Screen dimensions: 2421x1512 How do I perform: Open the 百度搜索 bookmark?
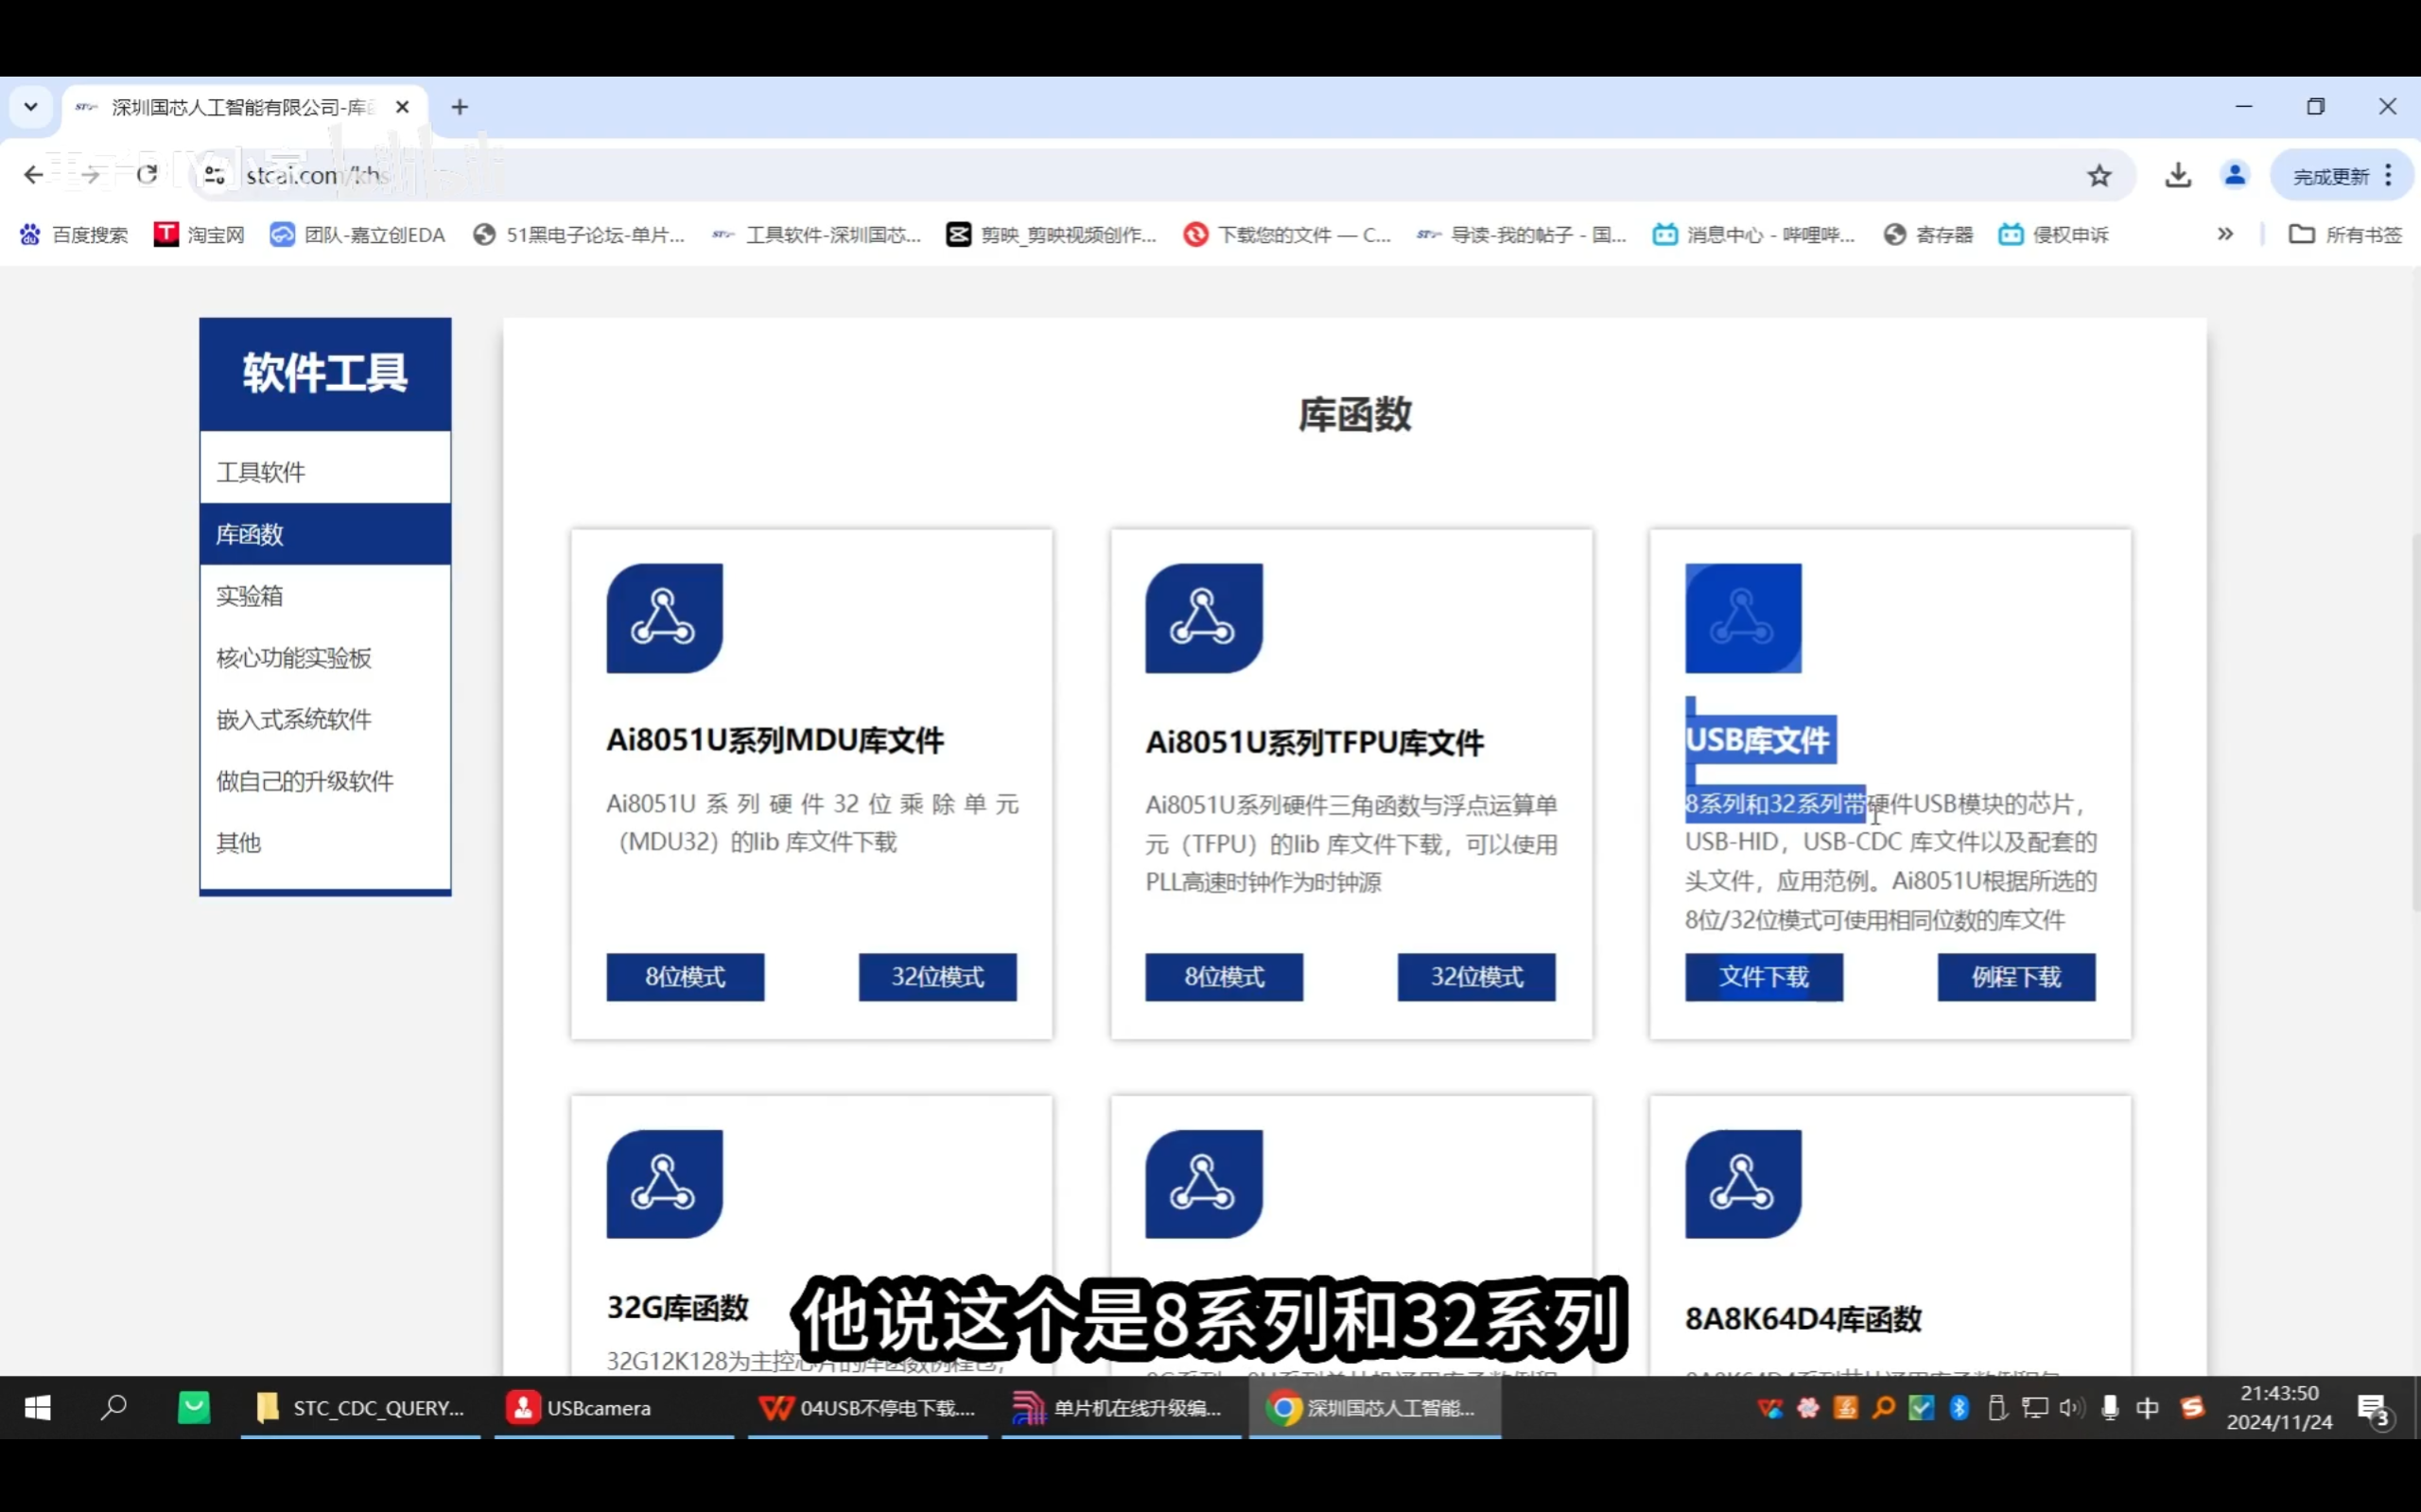pos(74,234)
